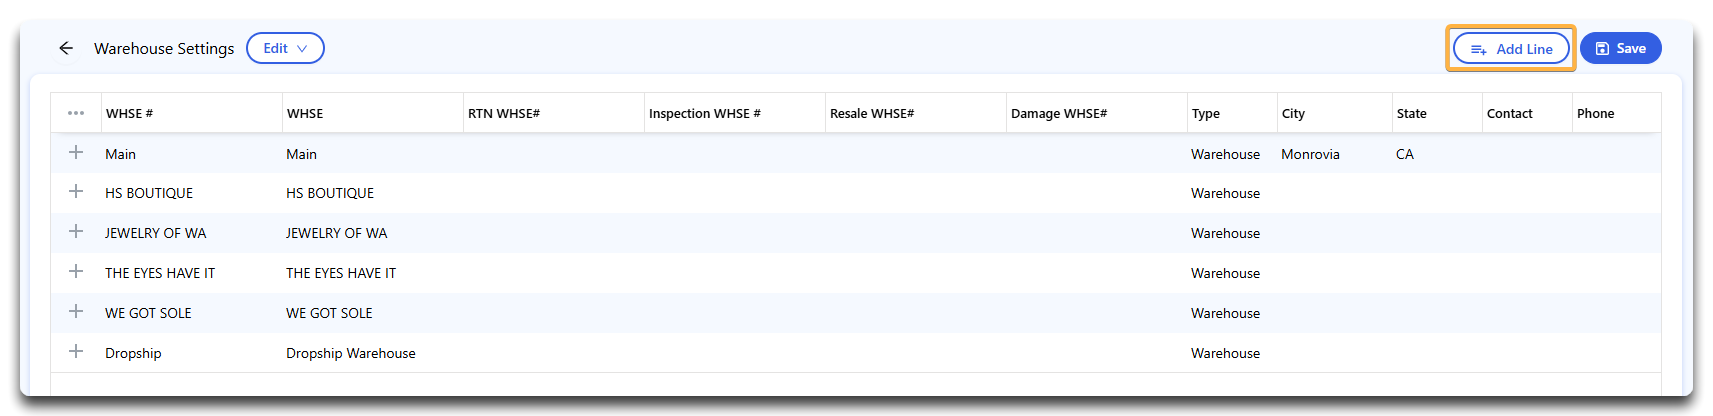Go back using the left arrow icon
Image resolution: width=1713 pixels, height=416 pixels.
coord(66,48)
